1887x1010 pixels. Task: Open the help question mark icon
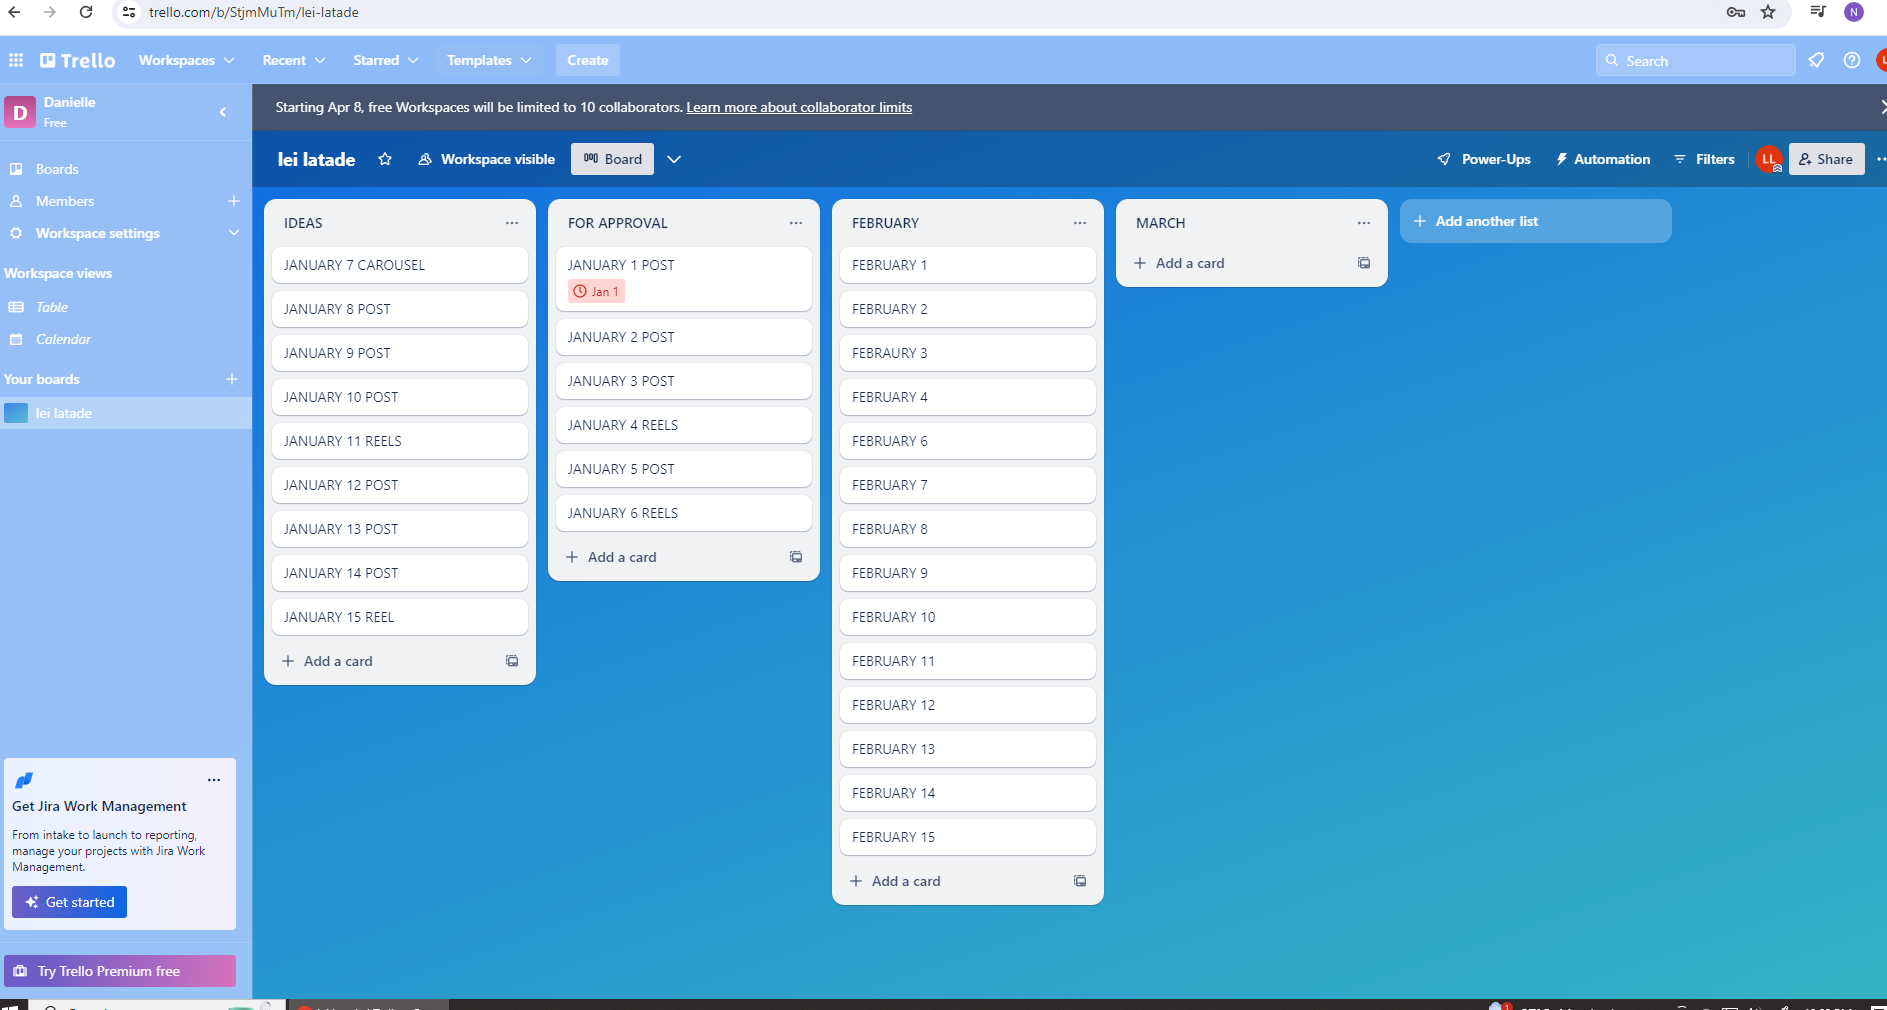point(1852,60)
